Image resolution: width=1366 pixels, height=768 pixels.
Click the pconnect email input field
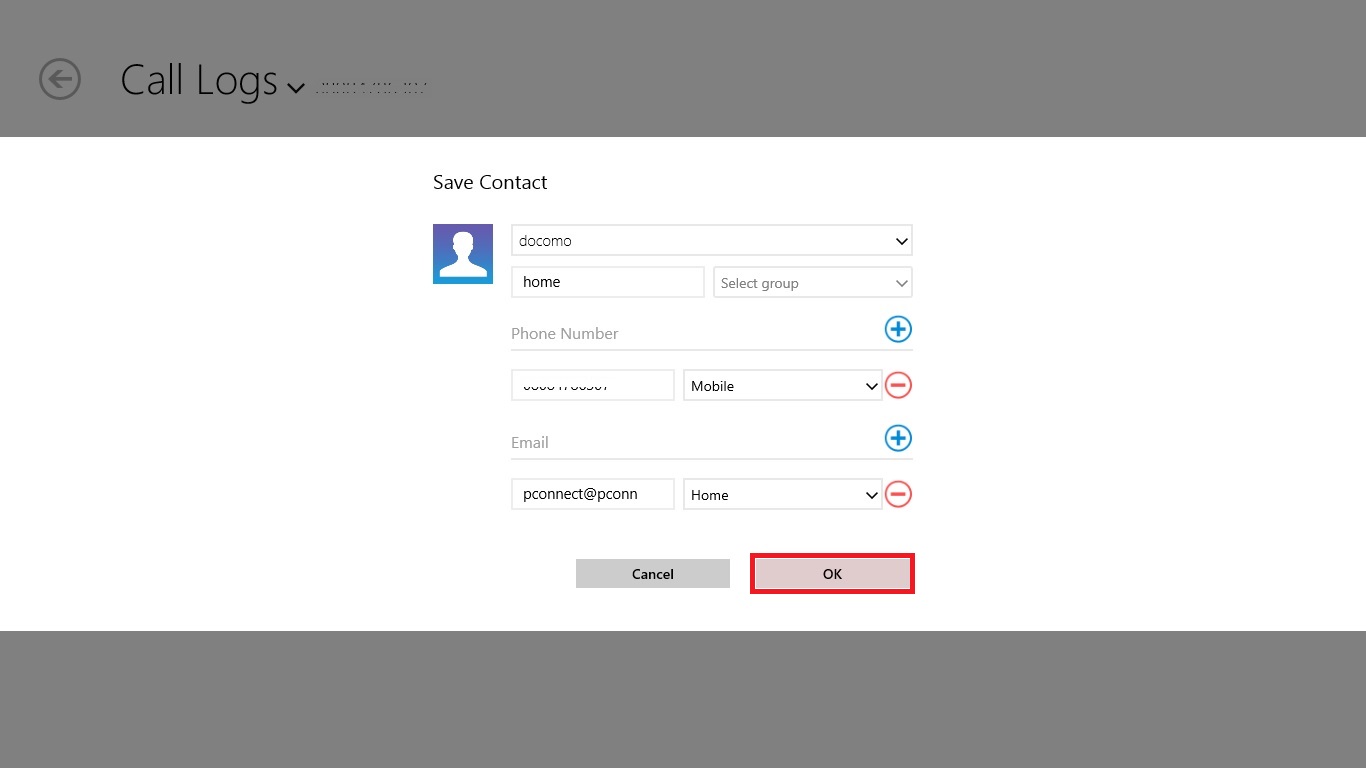click(592, 494)
